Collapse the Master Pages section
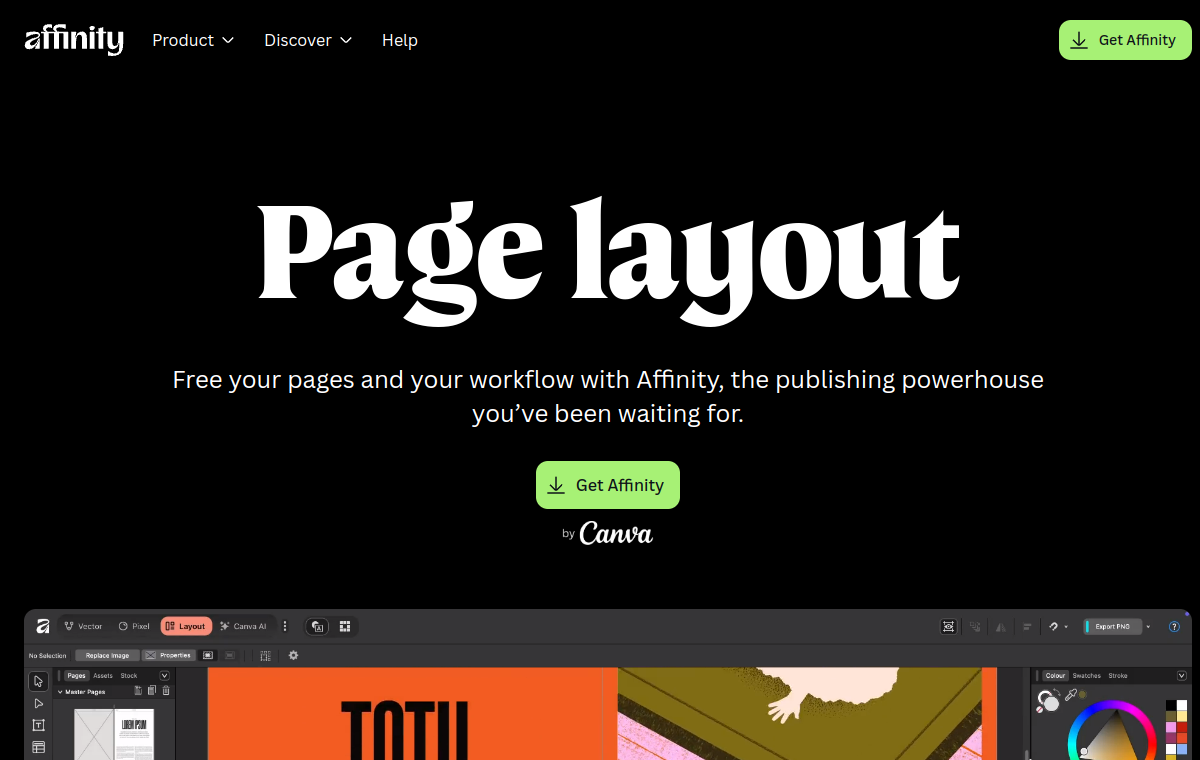1200x760 pixels. [x=60, y=692]
